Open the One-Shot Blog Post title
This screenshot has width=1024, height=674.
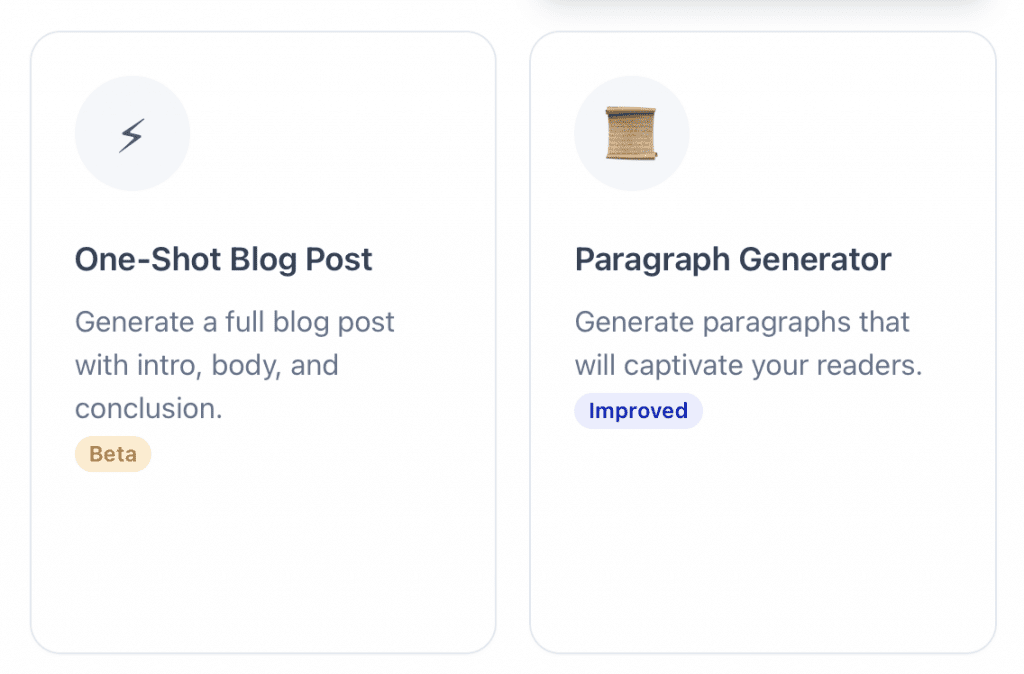pyautogui.click(x=223, y=260)
